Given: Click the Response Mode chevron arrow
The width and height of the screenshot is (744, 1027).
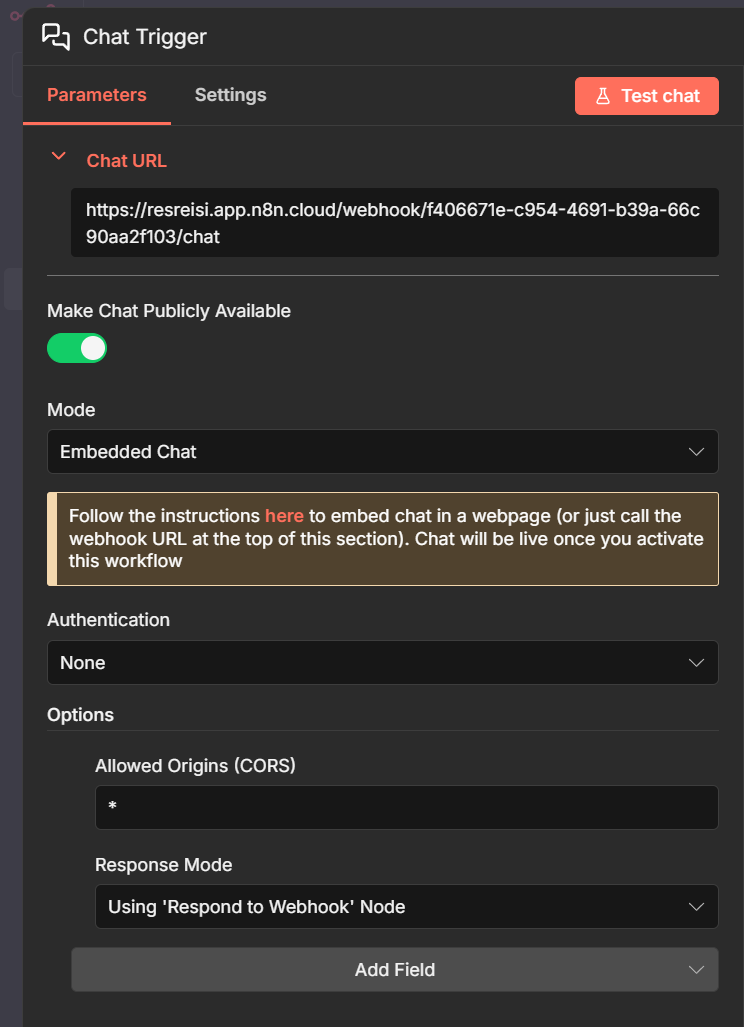Looking at the screenshot, I should click(x=697, y=907).
